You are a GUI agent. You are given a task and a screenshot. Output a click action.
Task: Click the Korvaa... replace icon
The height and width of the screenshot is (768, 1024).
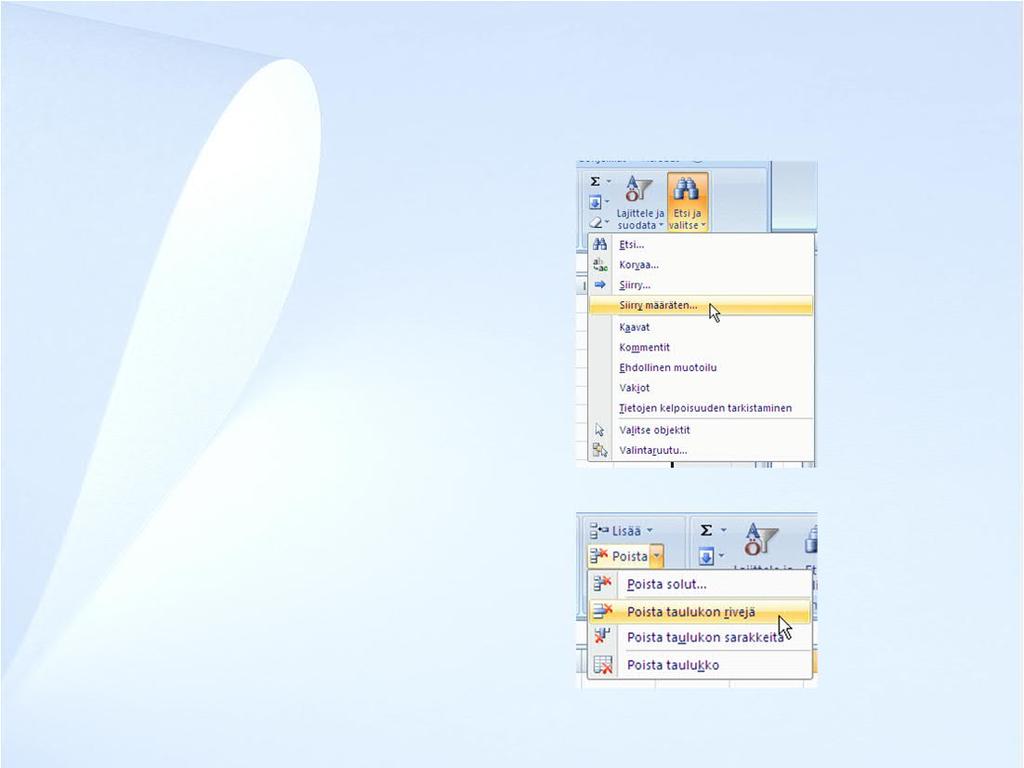click(600, 264)
